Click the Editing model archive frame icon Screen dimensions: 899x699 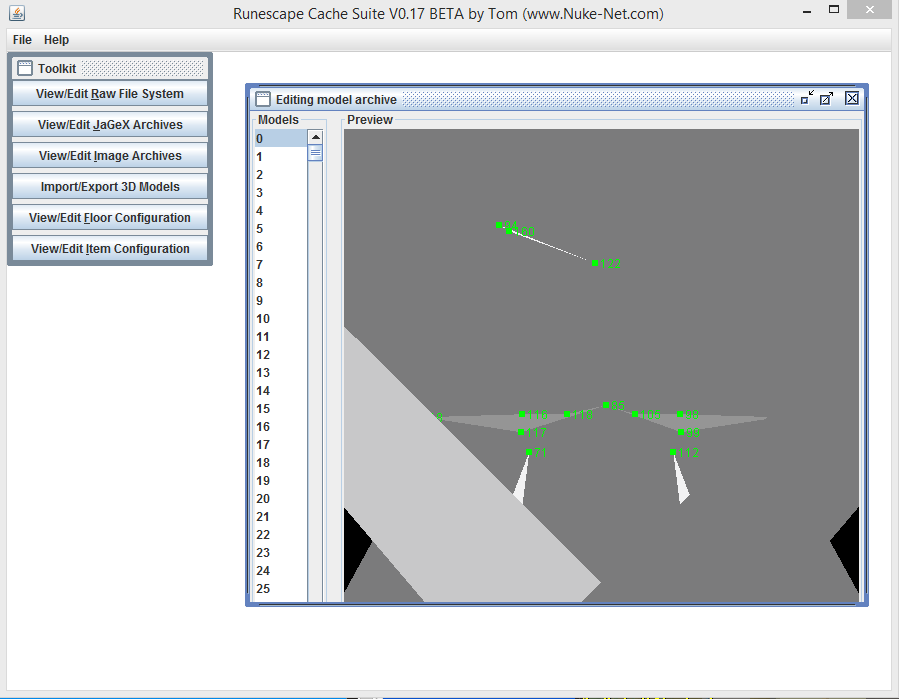[263, 99]
